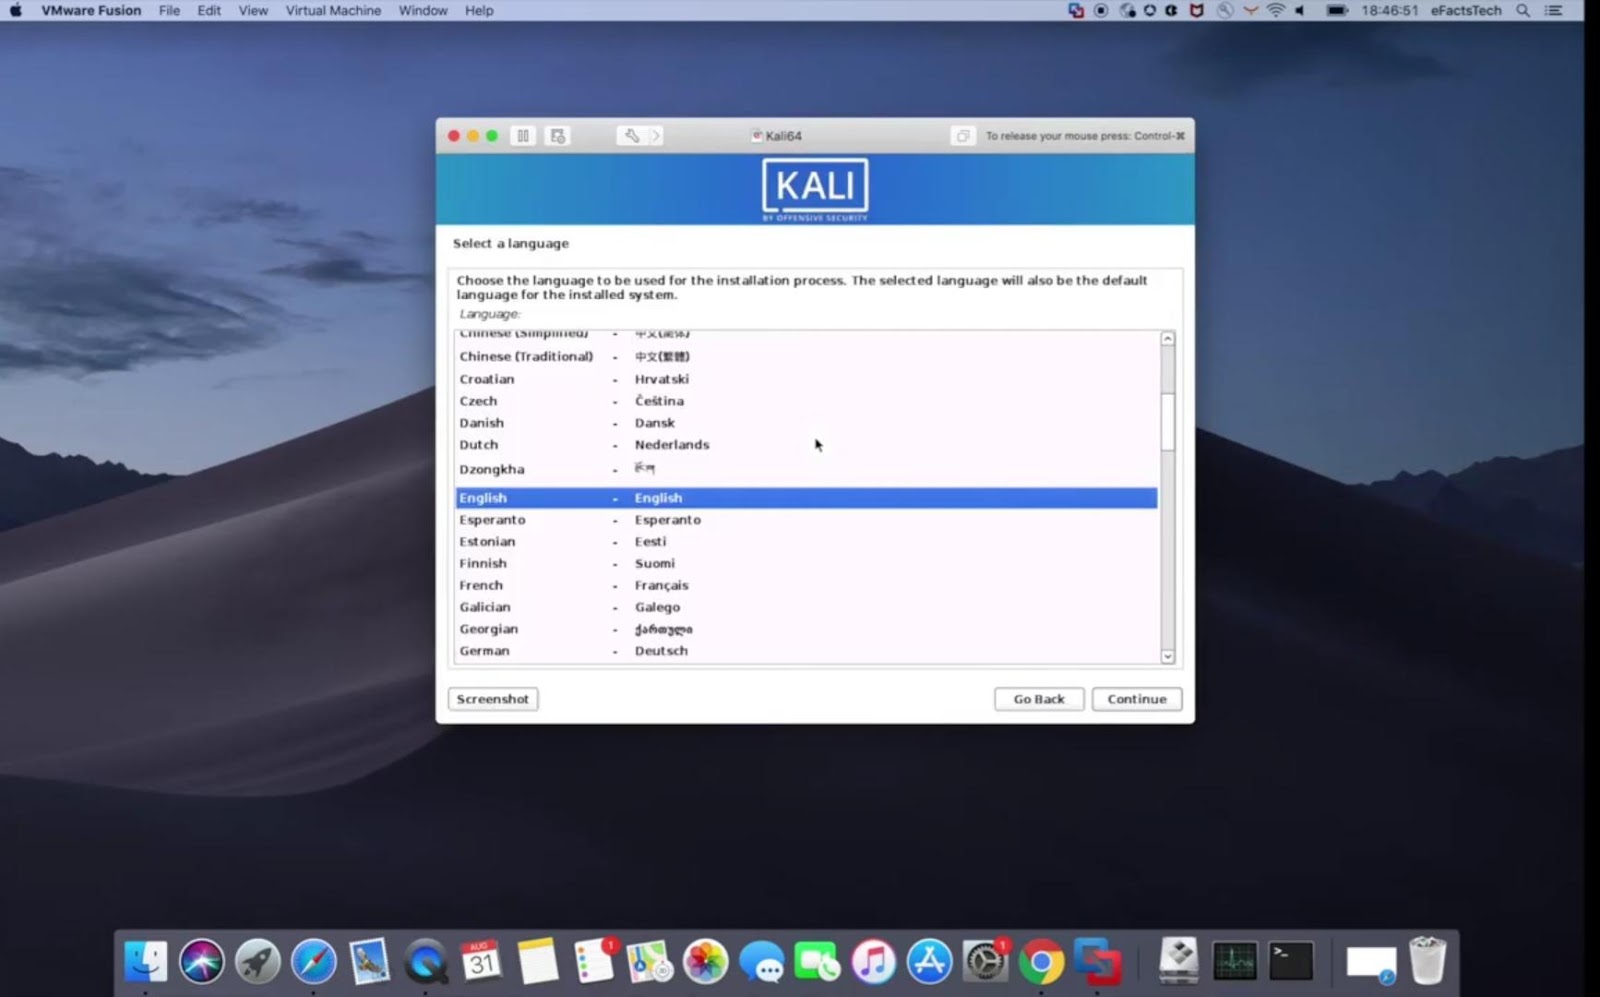Click the Screenshot button

493,699
